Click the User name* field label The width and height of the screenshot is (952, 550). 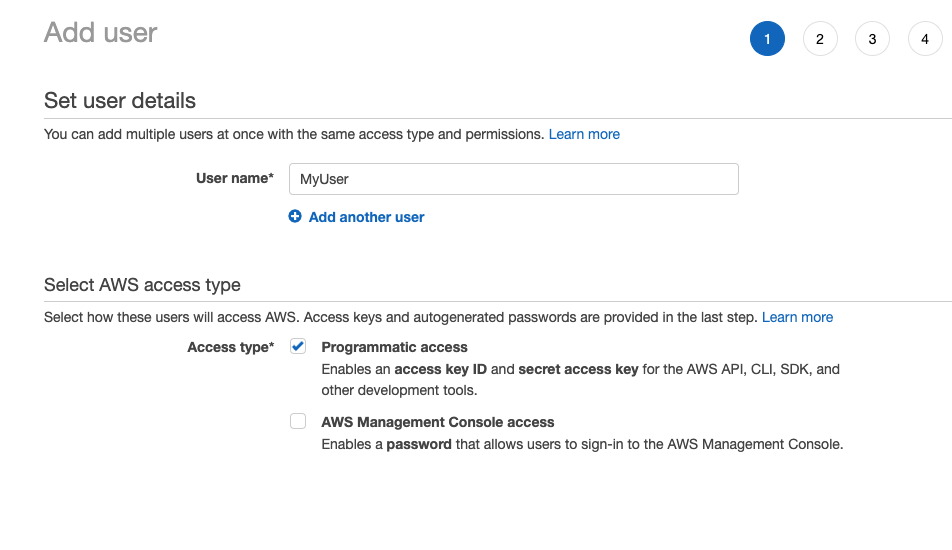pyautogui.click(x=235, y=178)
